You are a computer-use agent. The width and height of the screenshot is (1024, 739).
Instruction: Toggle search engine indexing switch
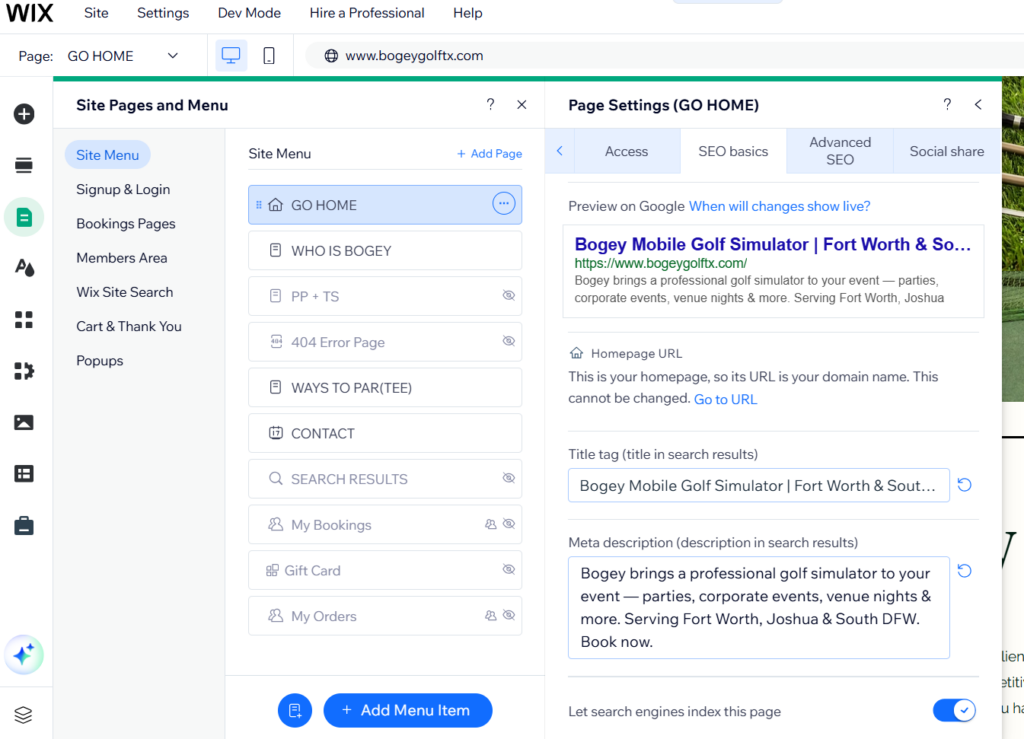point(953,710)
